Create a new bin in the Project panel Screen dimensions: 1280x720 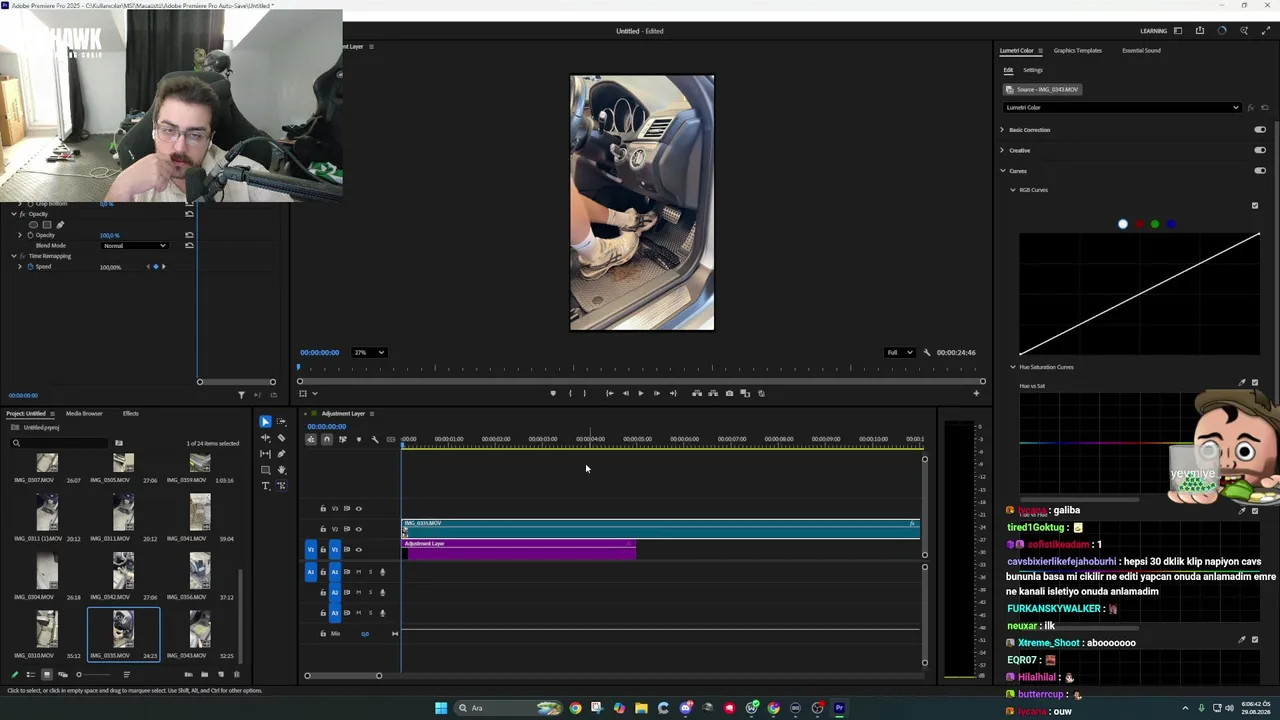tap(205, 674)
